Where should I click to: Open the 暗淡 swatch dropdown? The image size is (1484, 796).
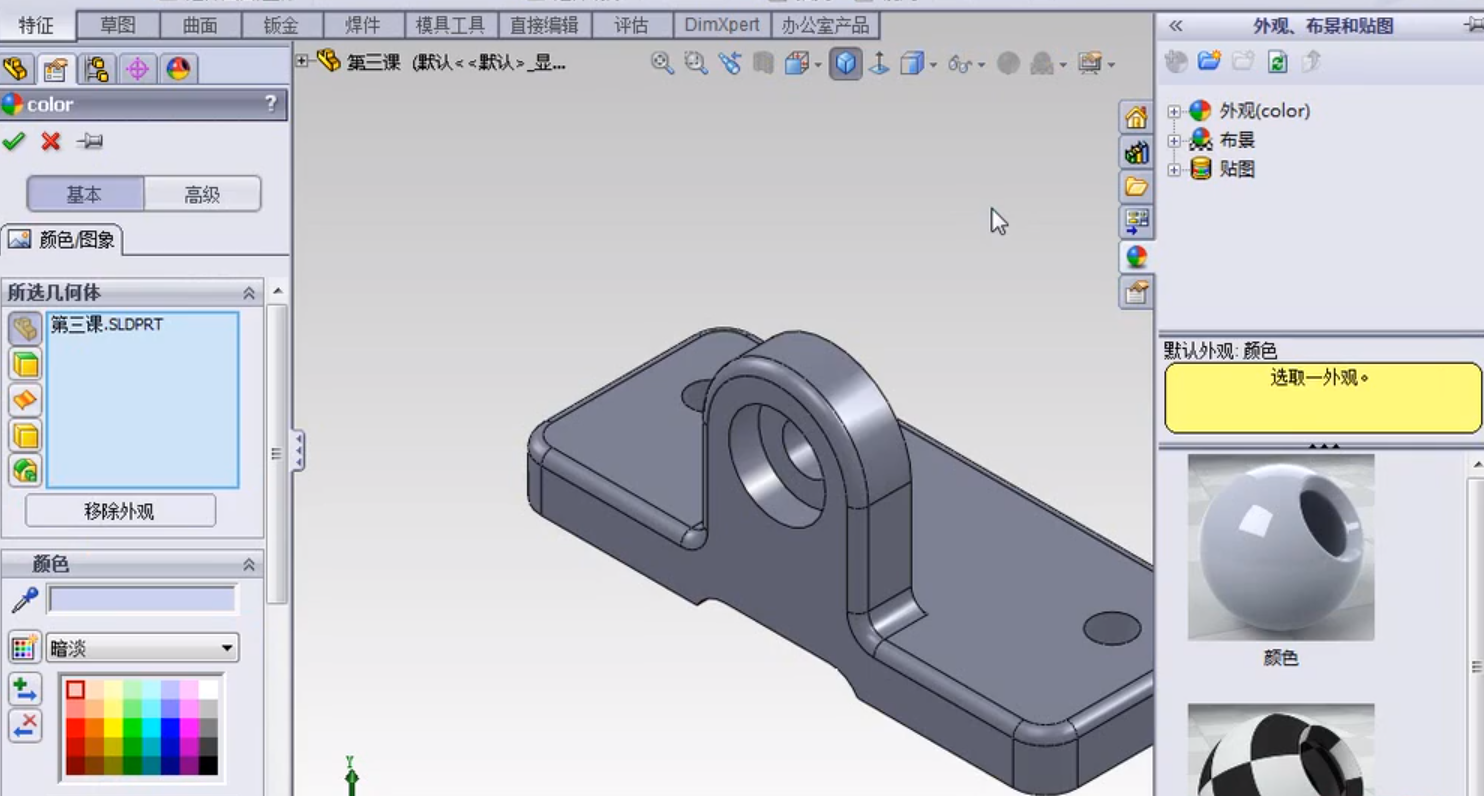tap(142, 648)
